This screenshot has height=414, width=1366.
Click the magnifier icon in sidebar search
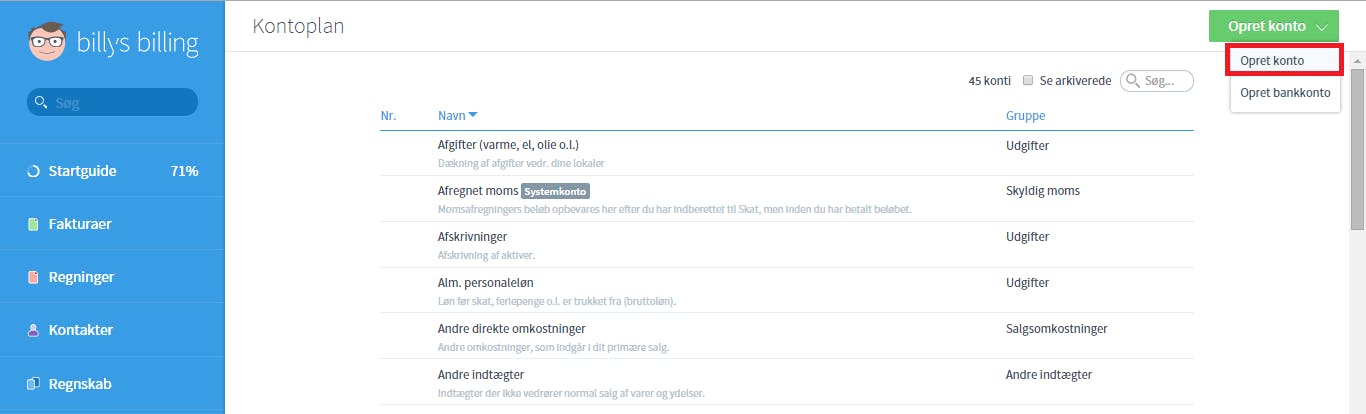point(41,102)
